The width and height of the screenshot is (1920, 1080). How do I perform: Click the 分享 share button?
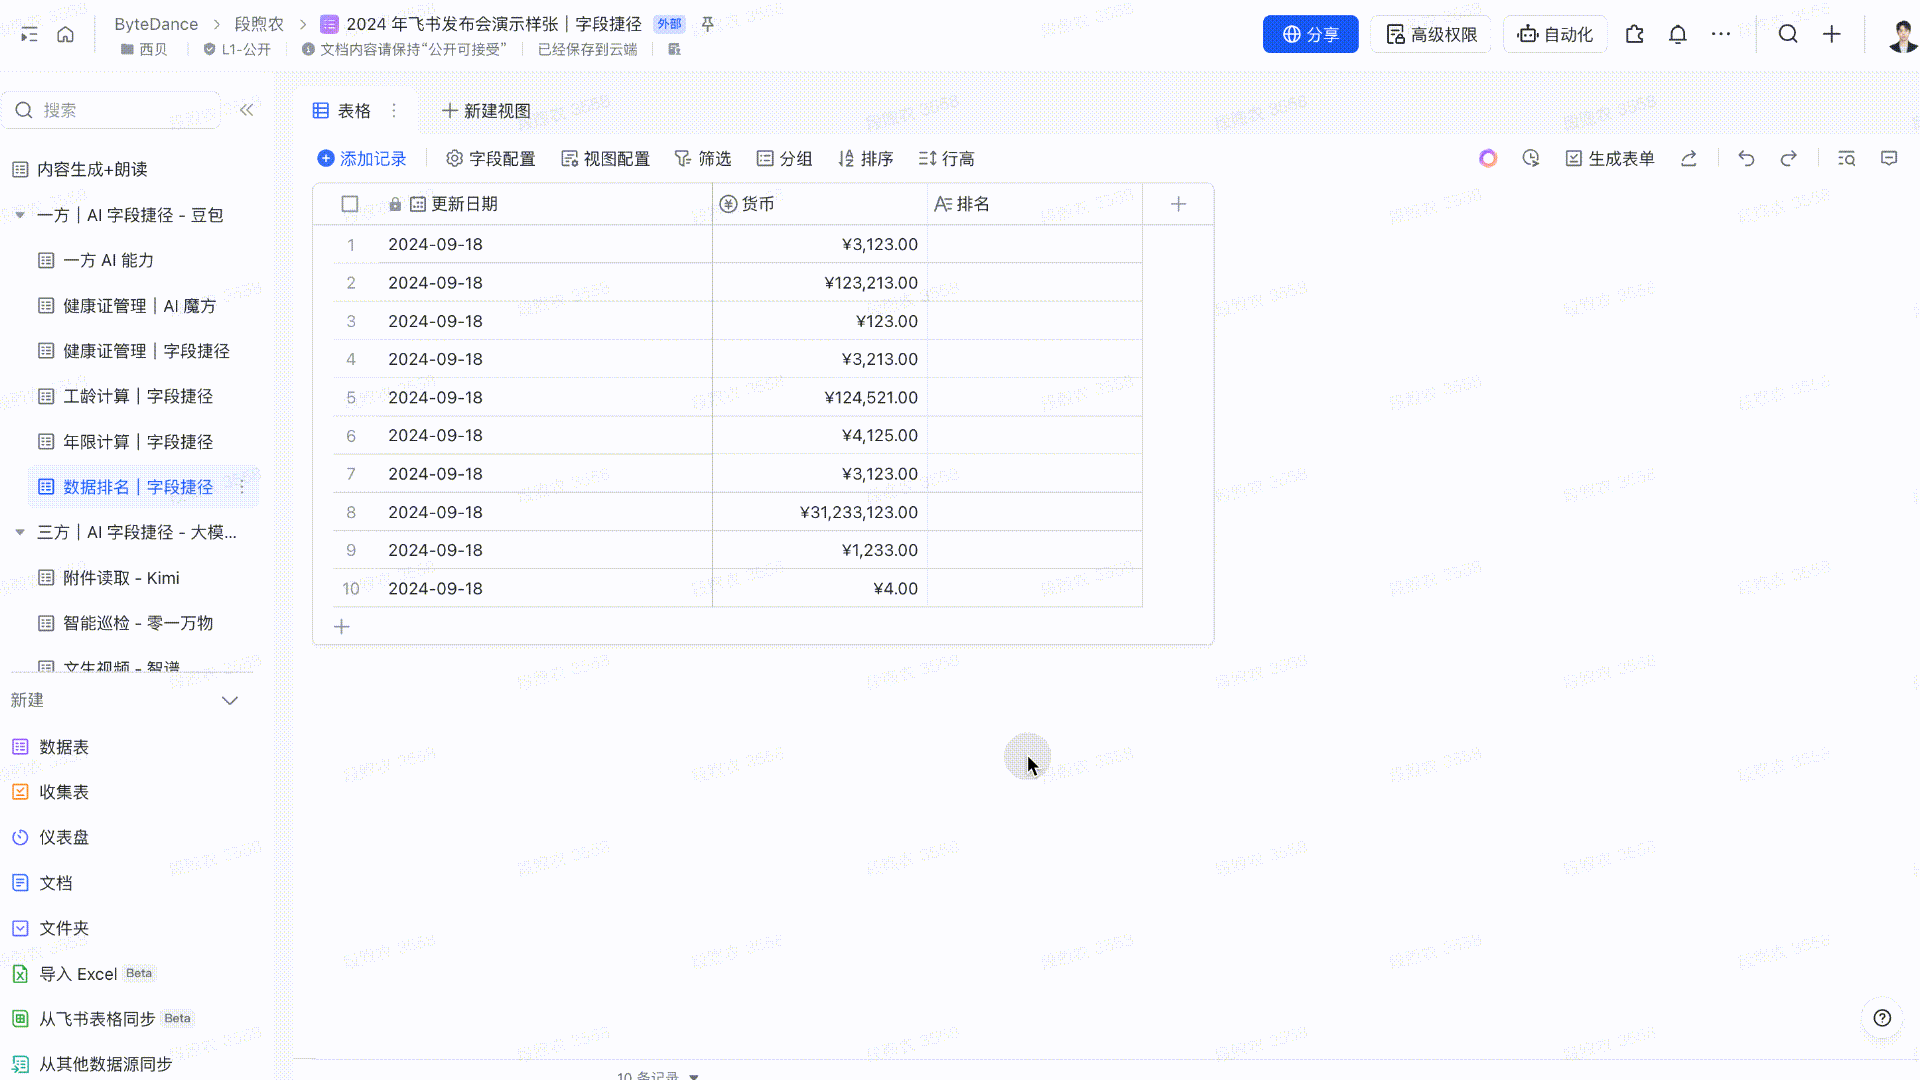pos(1310,34)
